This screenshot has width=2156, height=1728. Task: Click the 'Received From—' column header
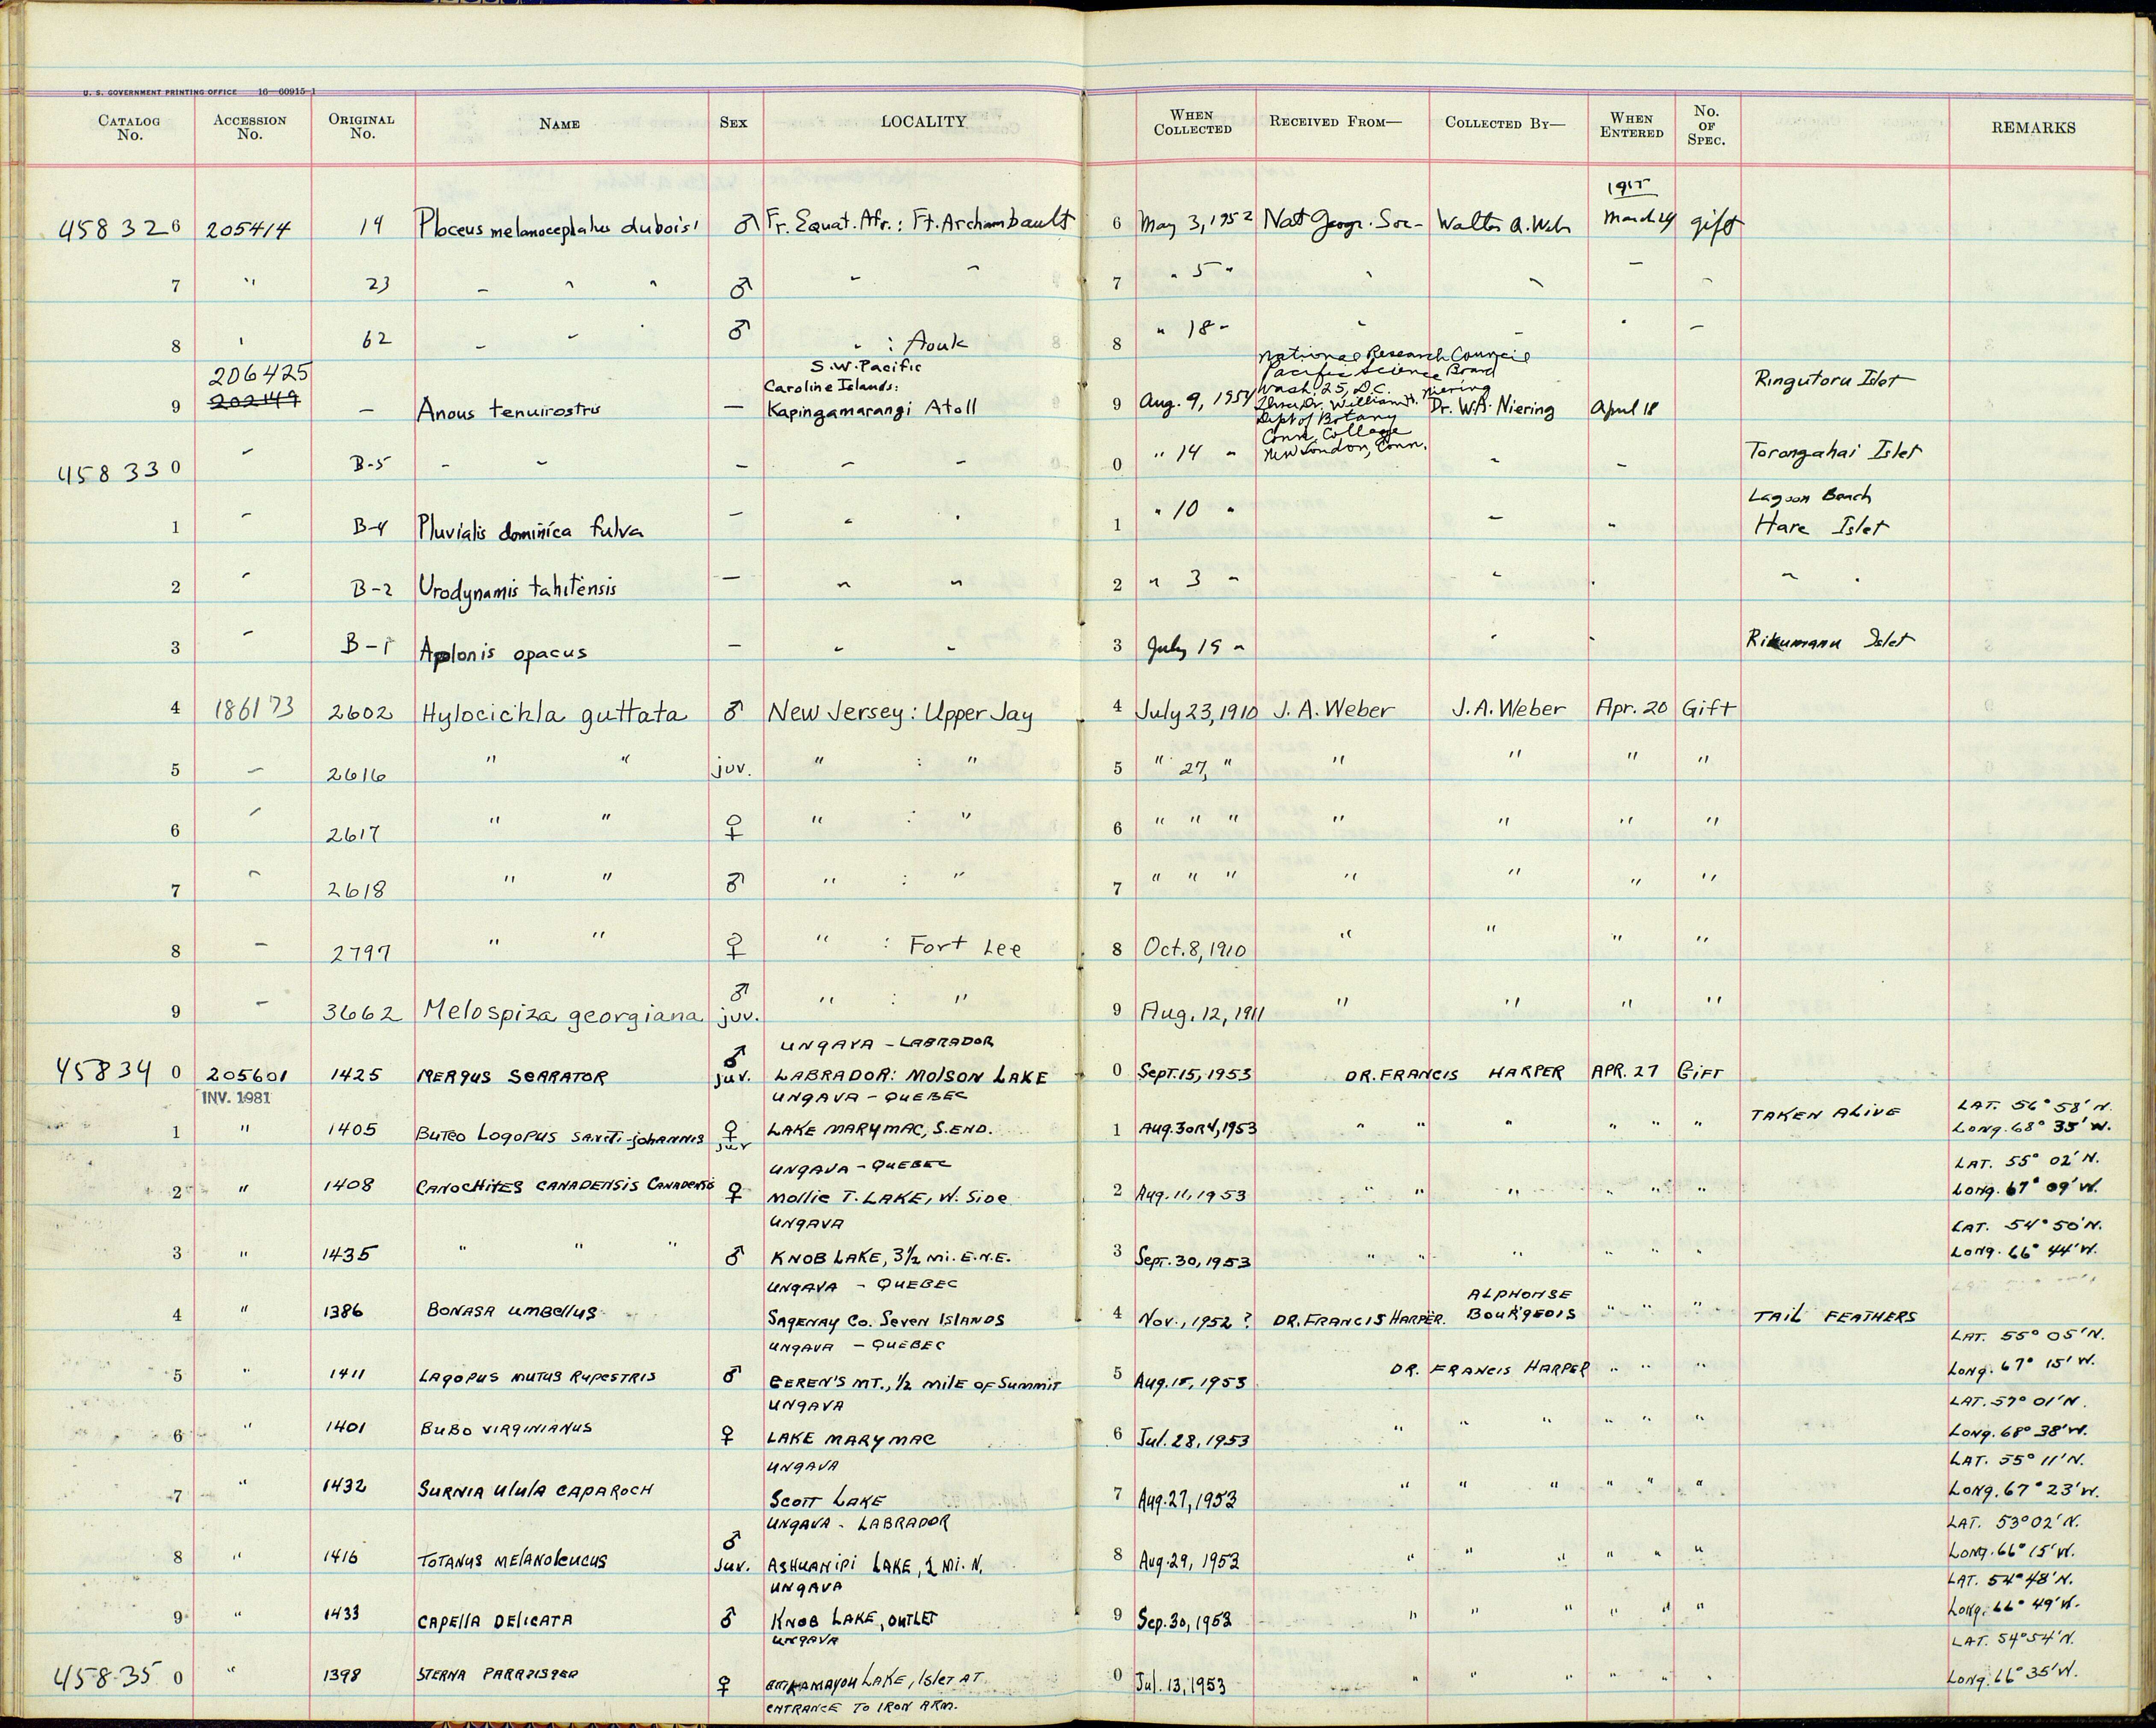coord(1336,122)
